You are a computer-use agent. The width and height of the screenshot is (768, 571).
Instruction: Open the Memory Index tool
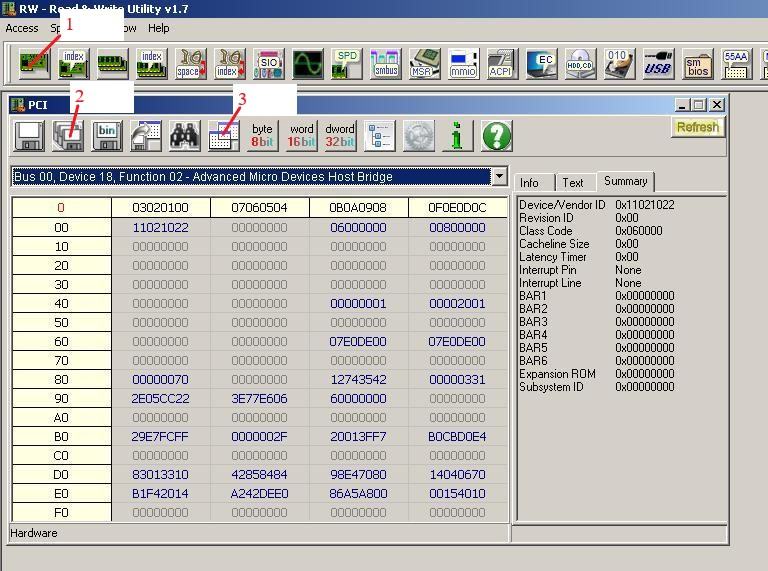151,64
